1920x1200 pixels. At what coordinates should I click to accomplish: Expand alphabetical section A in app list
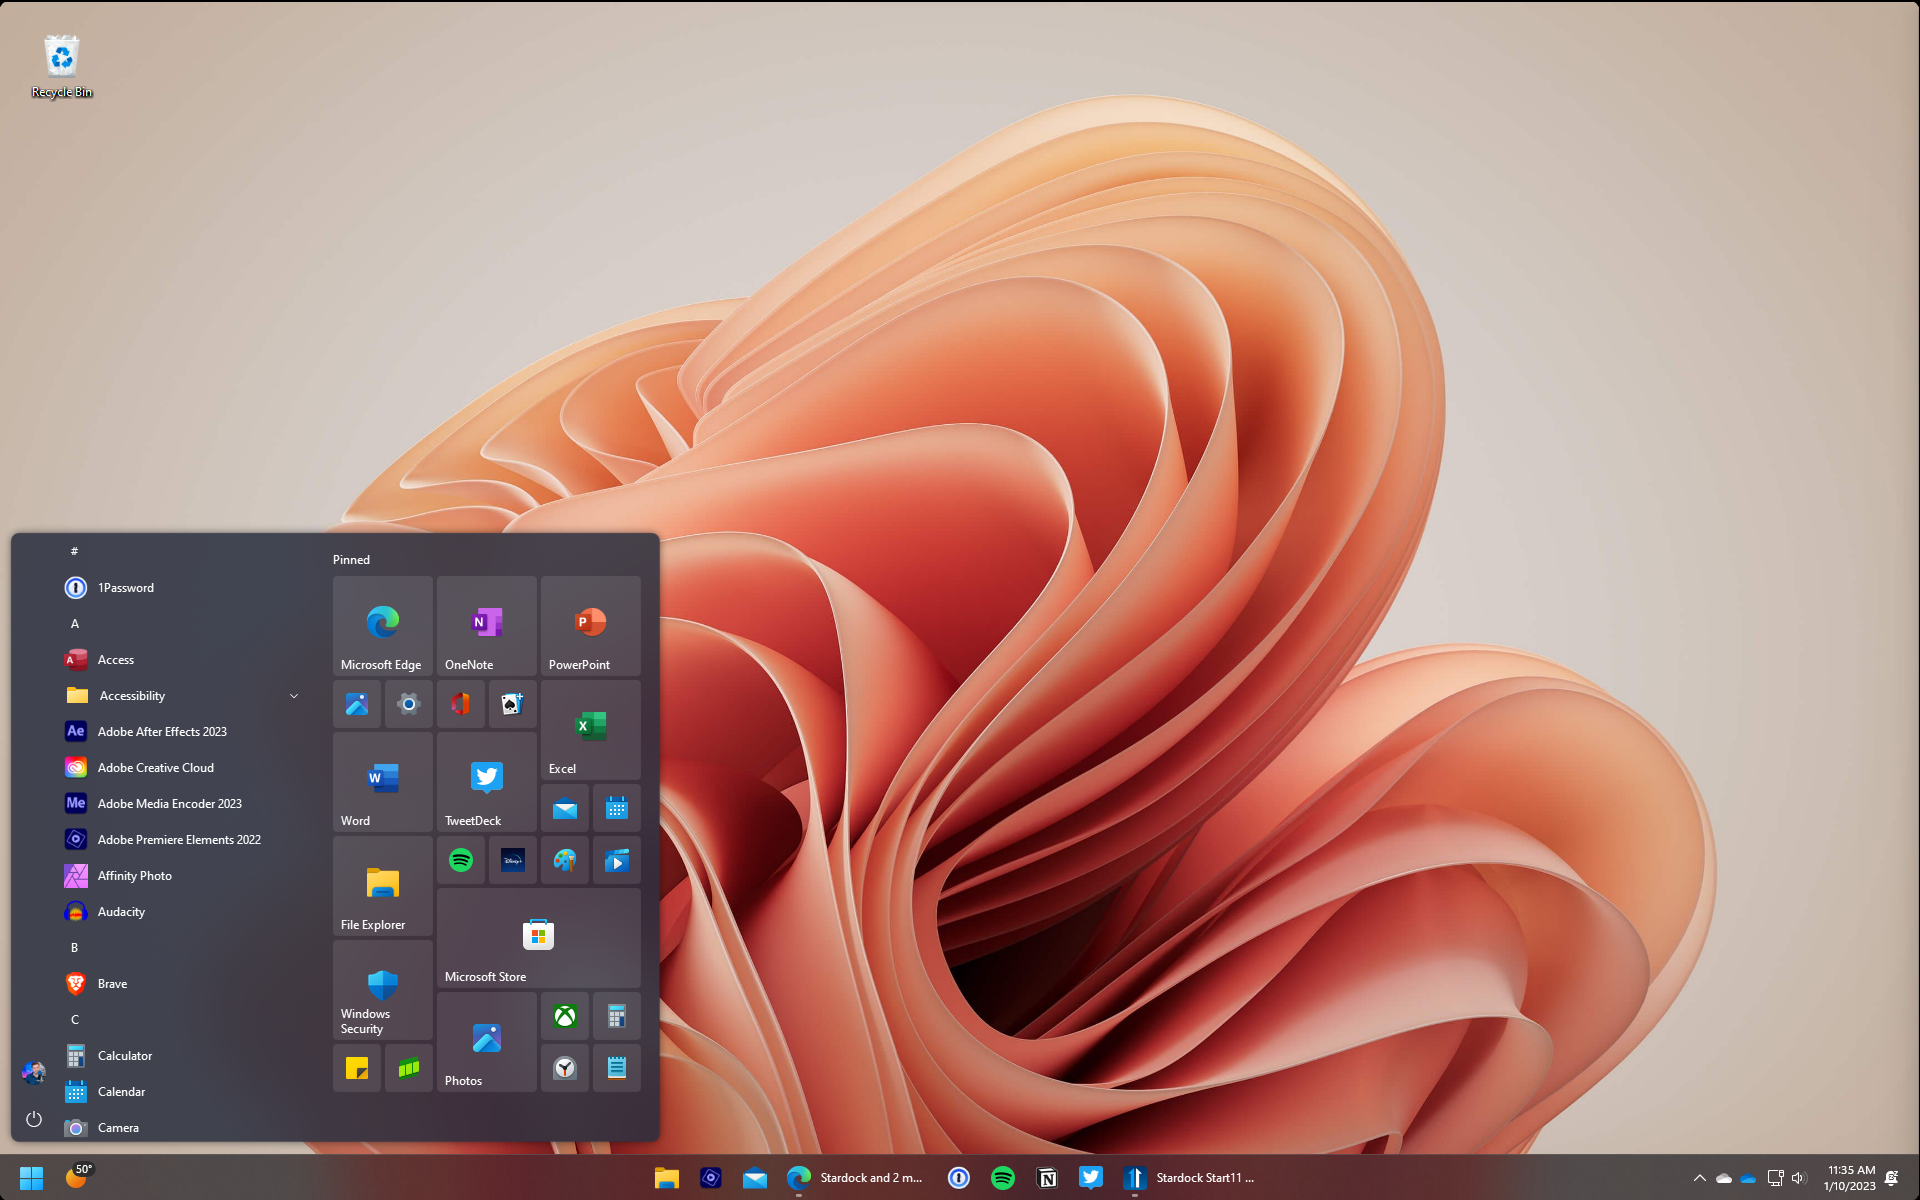pyautogui.click(x=75, y=624)
